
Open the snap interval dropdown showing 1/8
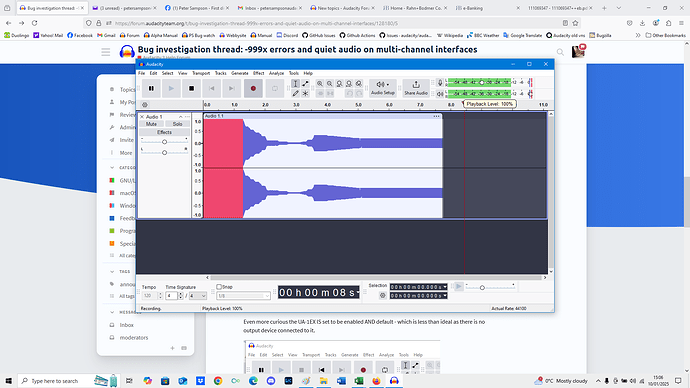click(x=243, y=296)
